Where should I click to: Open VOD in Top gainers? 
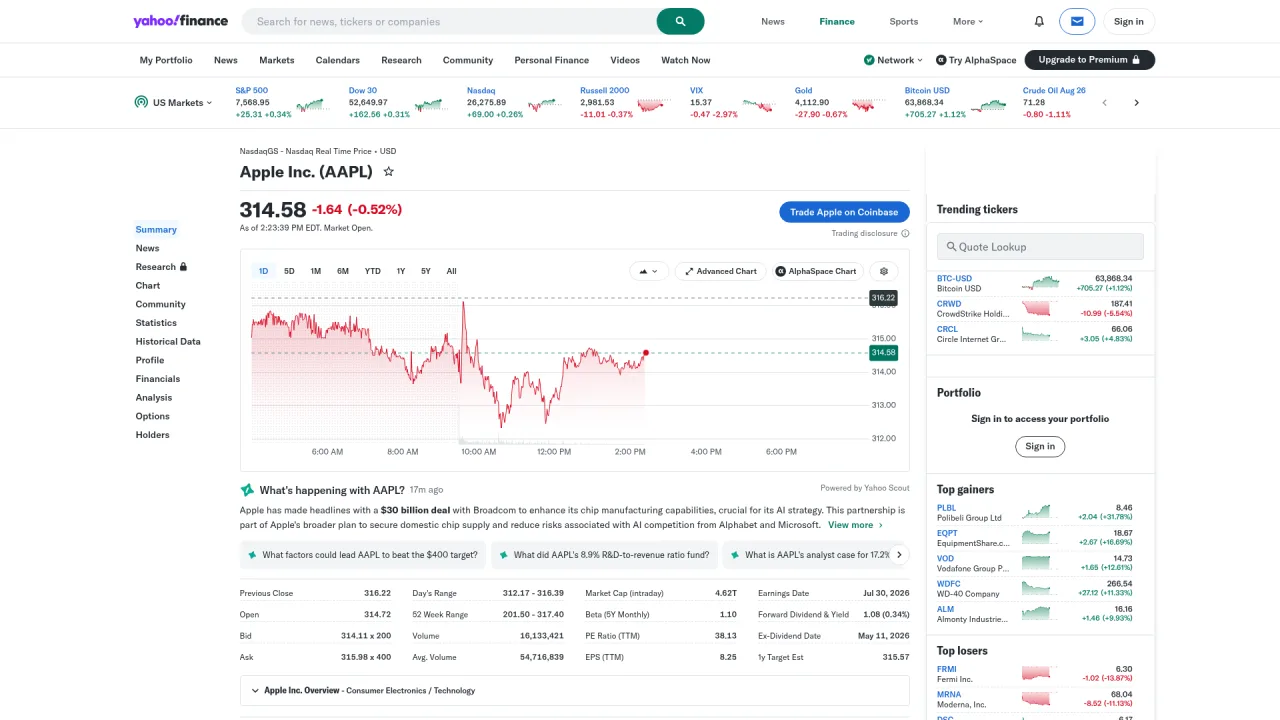tap(946, 558)
